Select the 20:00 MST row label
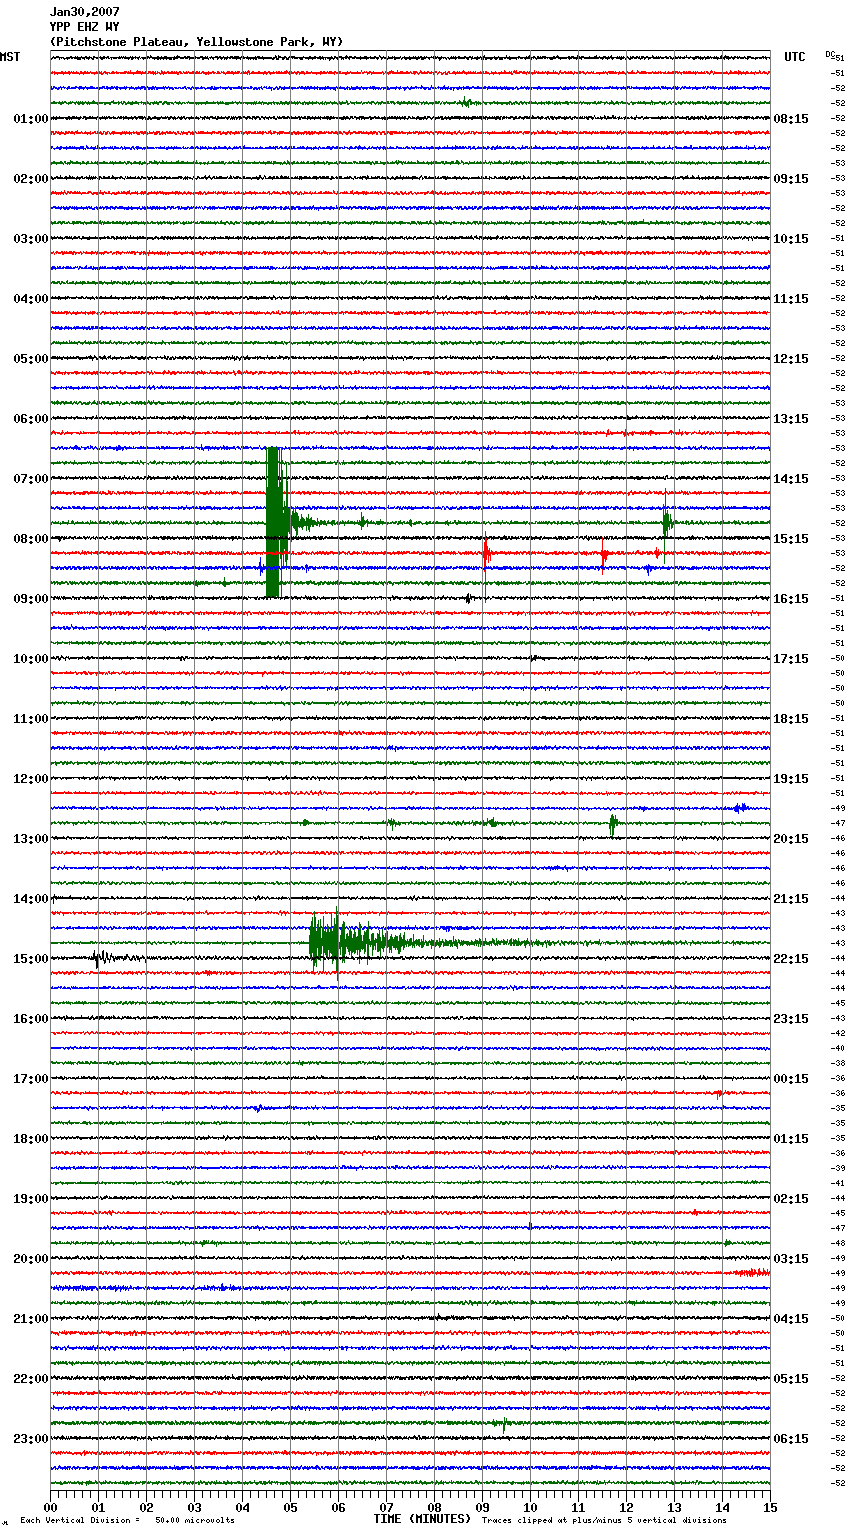This screenshot has height=1534, width=850. 30,1259
